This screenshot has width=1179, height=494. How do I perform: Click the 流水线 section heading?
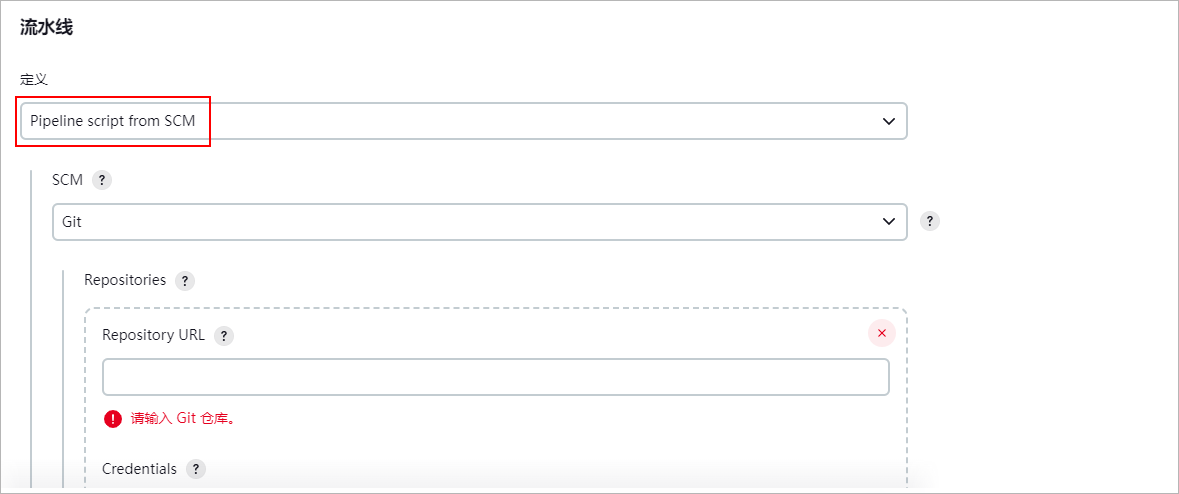click(x=46, y=29)
